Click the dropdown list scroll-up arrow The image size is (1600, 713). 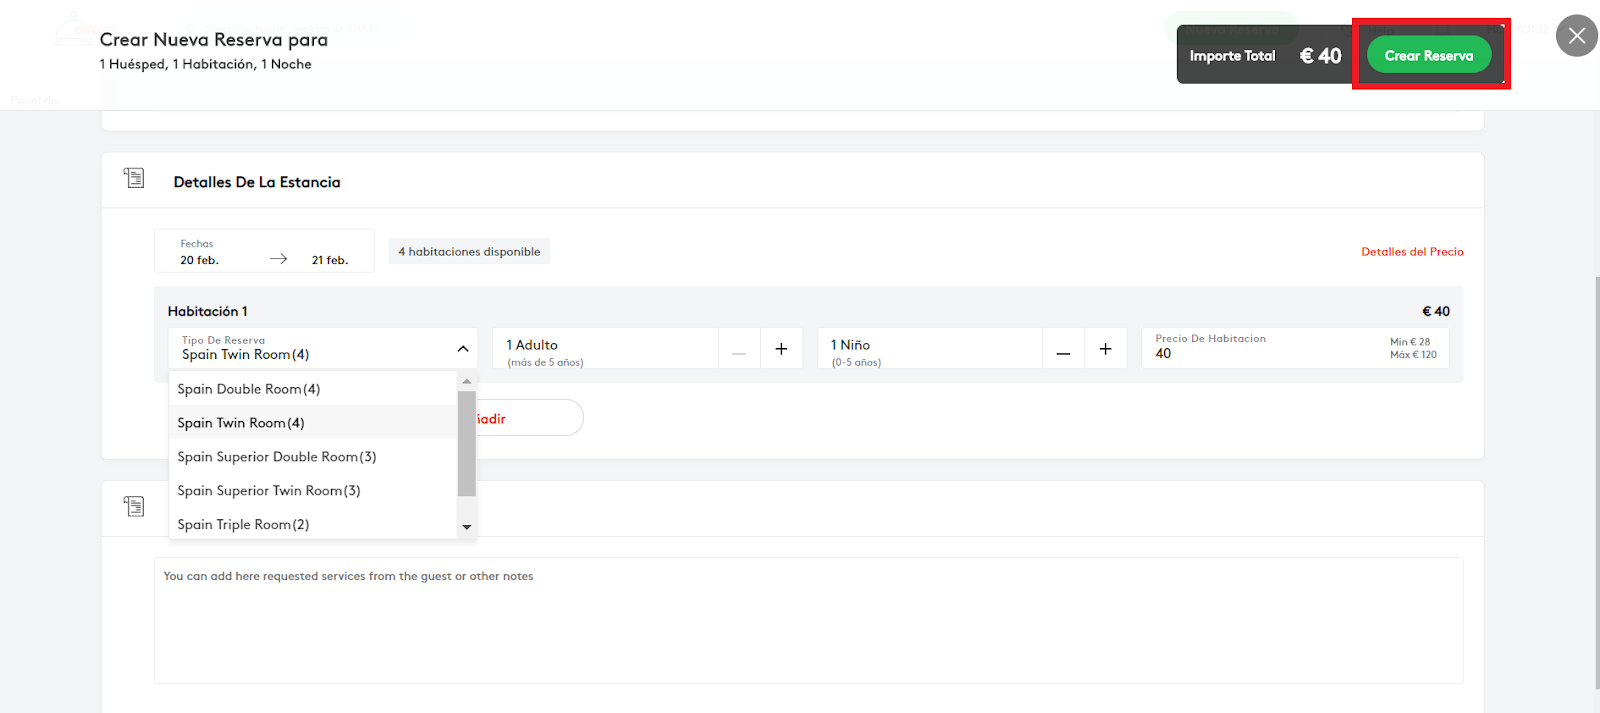(466, 381)
